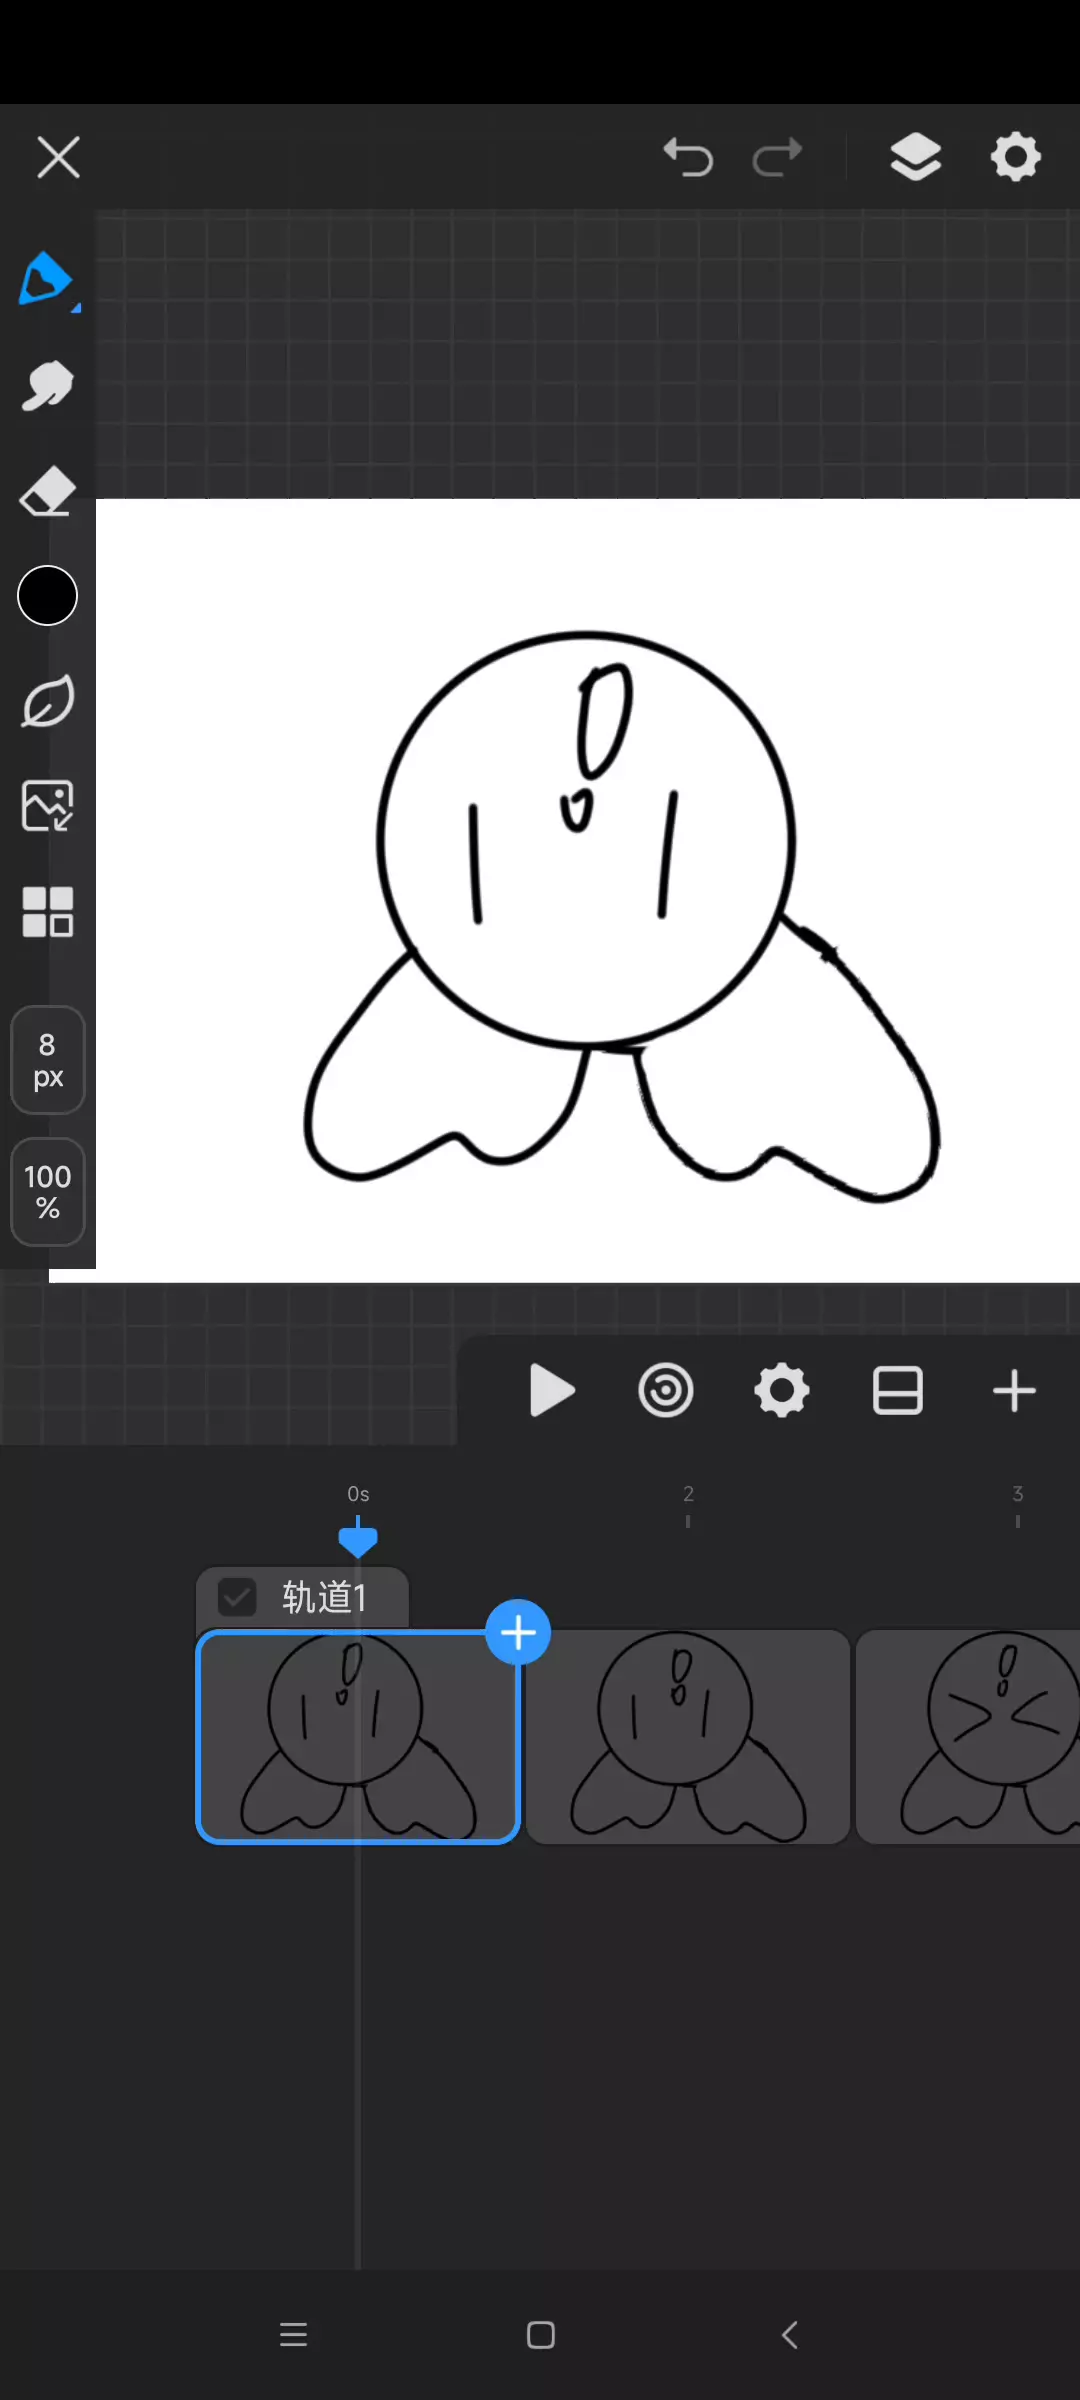
Task: Select the 轨道1 track label
Action: point(324,1597)
